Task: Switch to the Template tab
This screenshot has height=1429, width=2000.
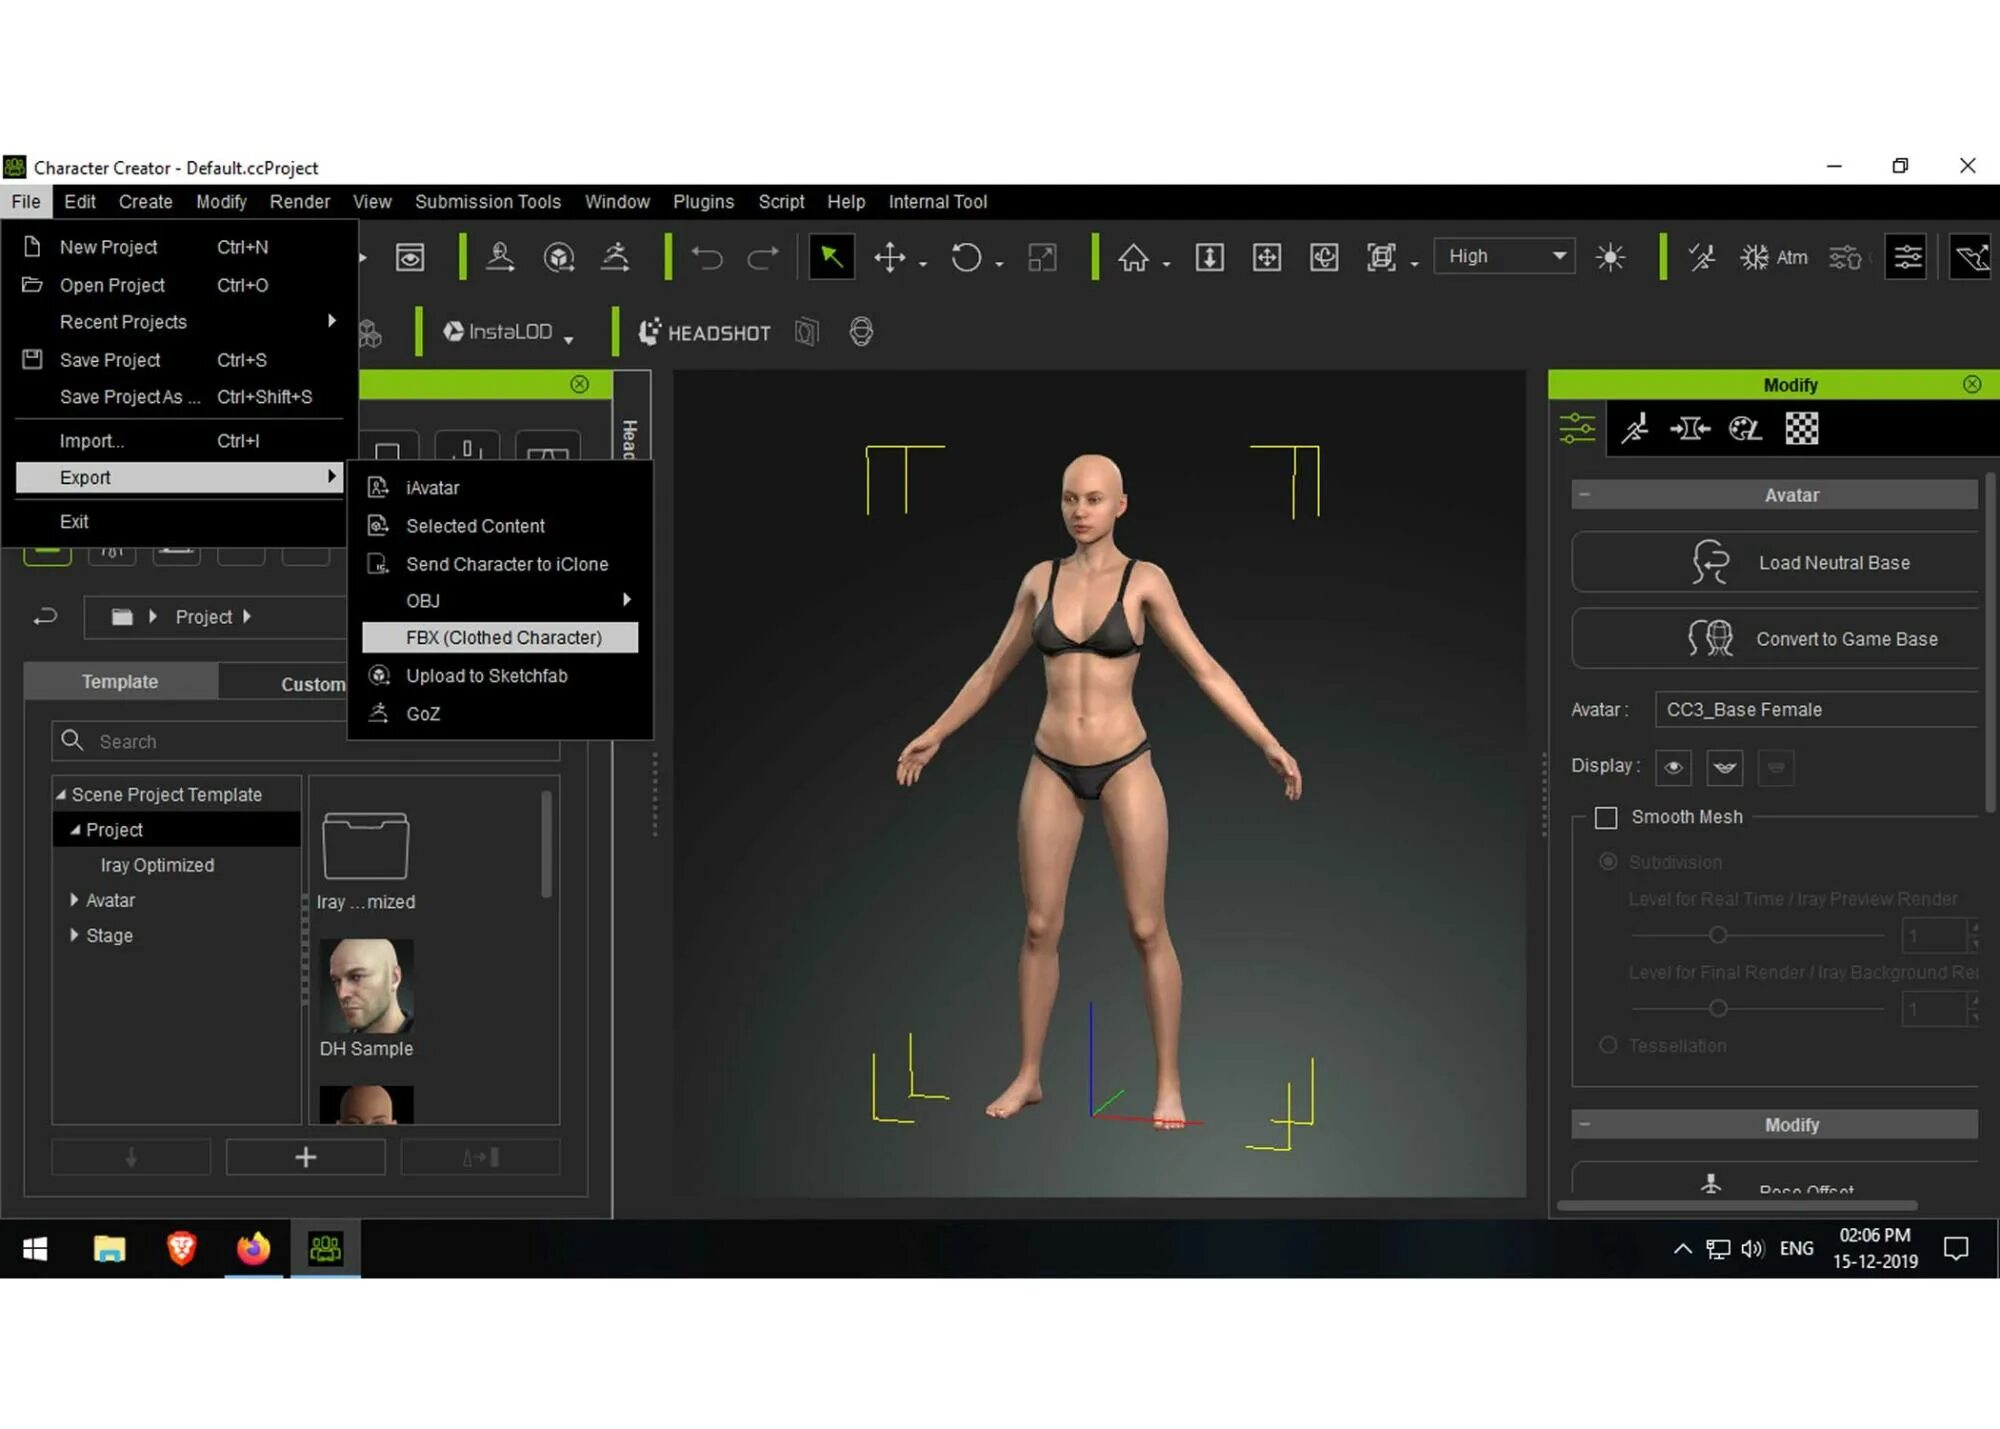Action: pos(120,681)
